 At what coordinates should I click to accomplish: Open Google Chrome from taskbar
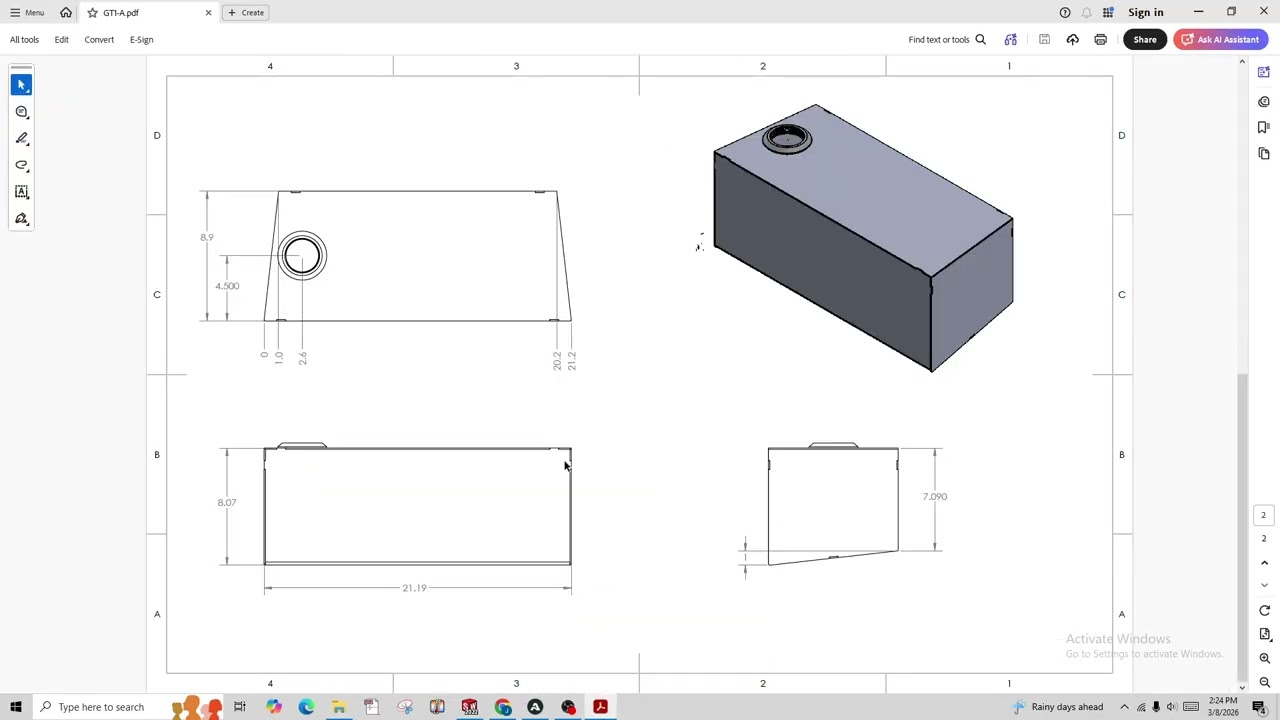click(502, 707)
